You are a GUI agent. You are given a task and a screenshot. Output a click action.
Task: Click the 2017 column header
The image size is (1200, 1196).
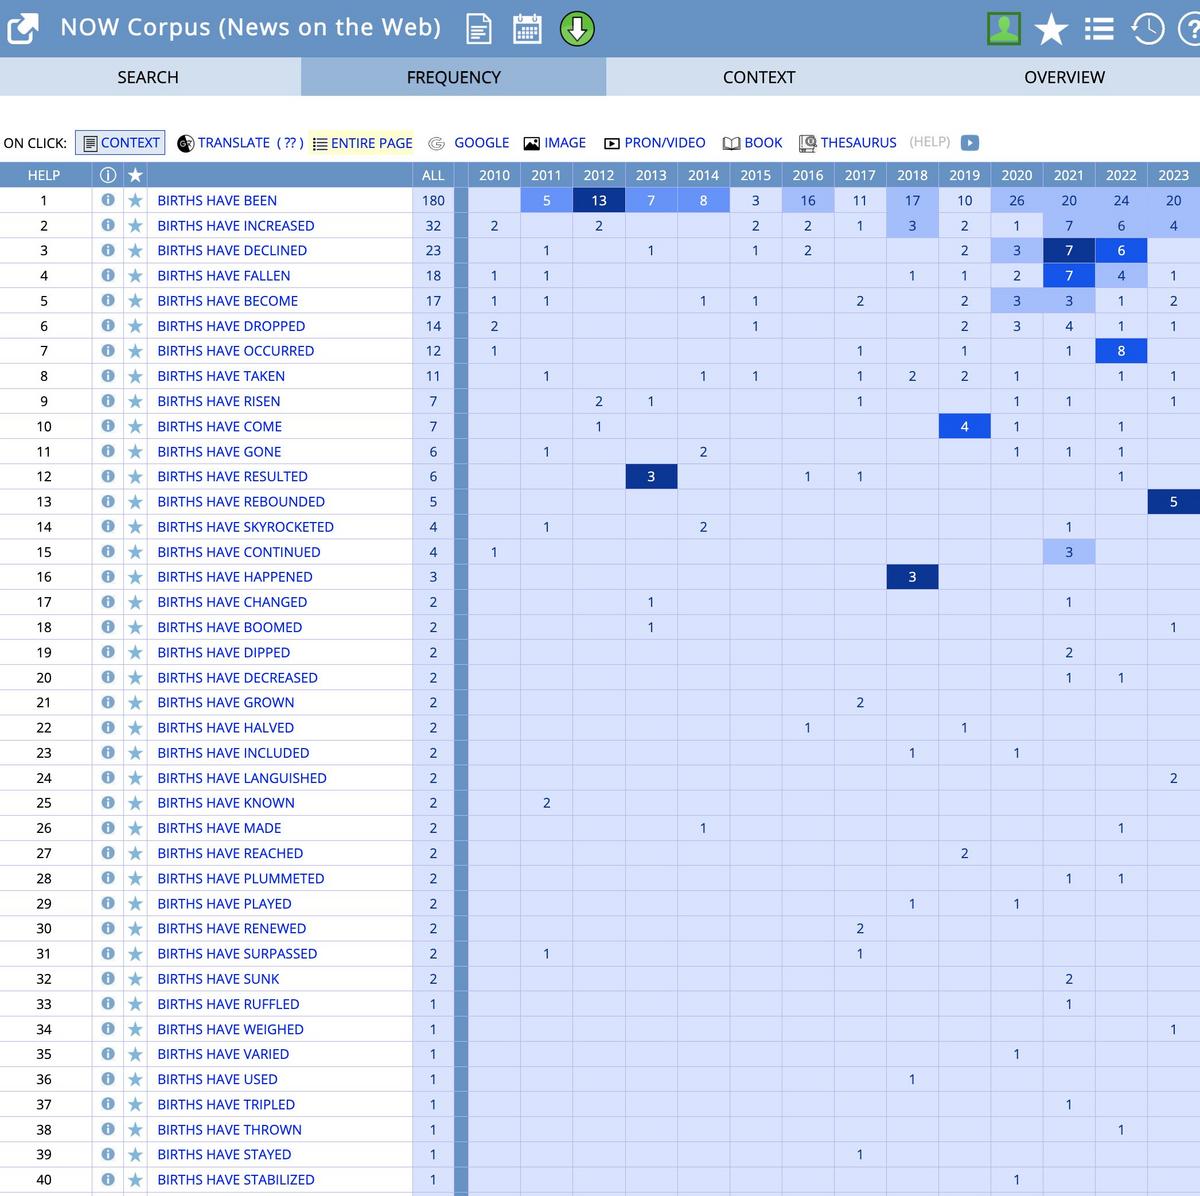860,175
